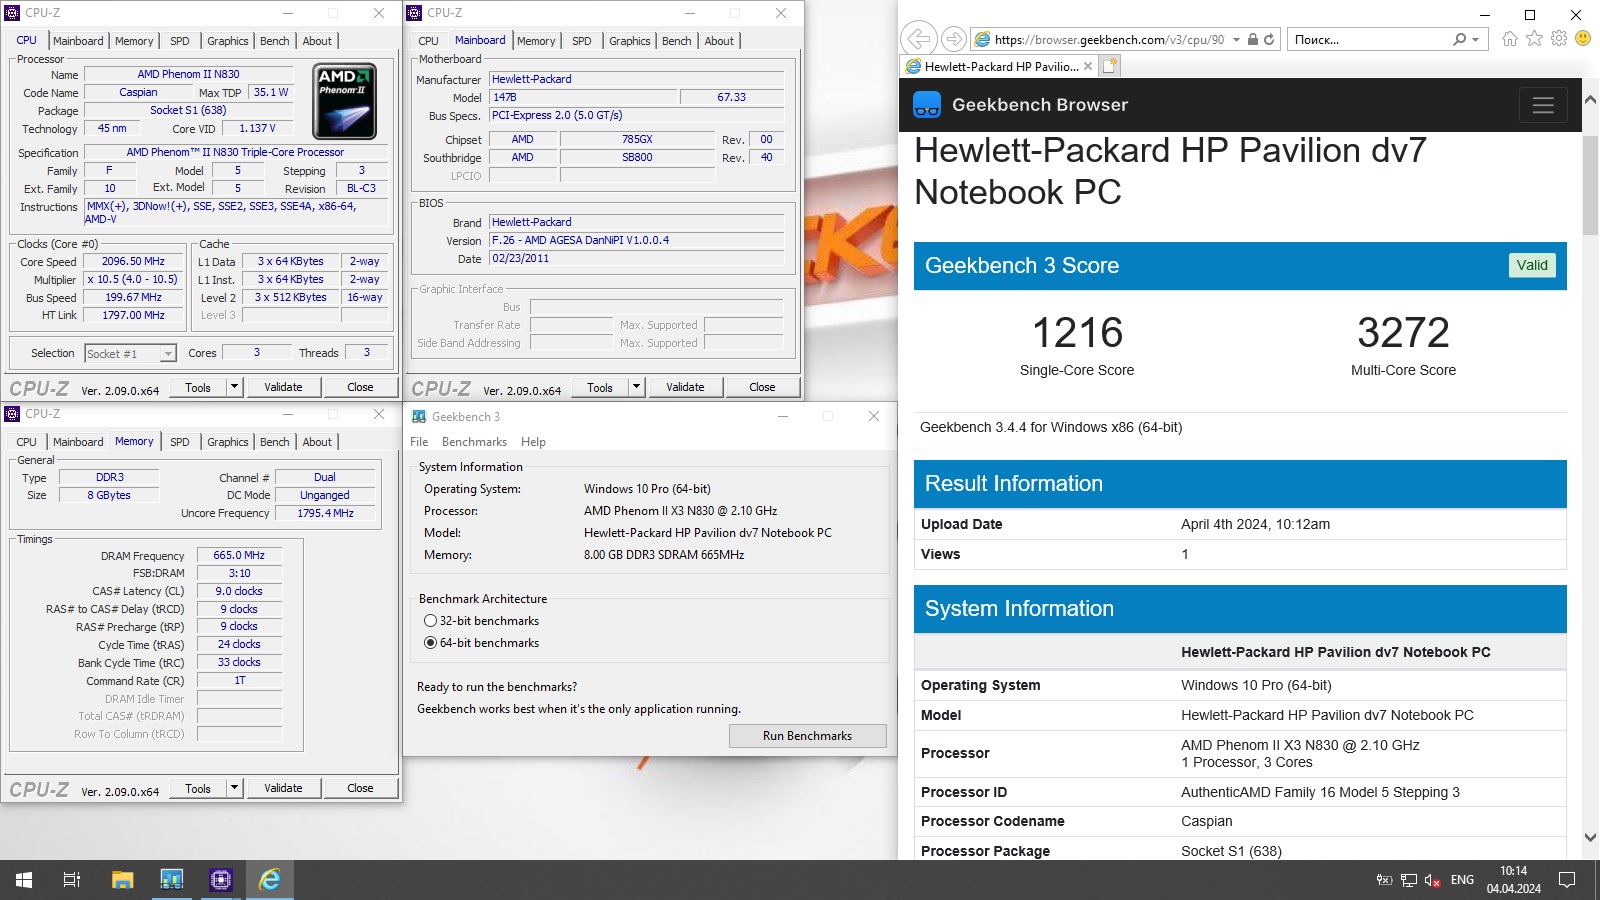Open Geekbench Browser hamburger menu

1543,105
